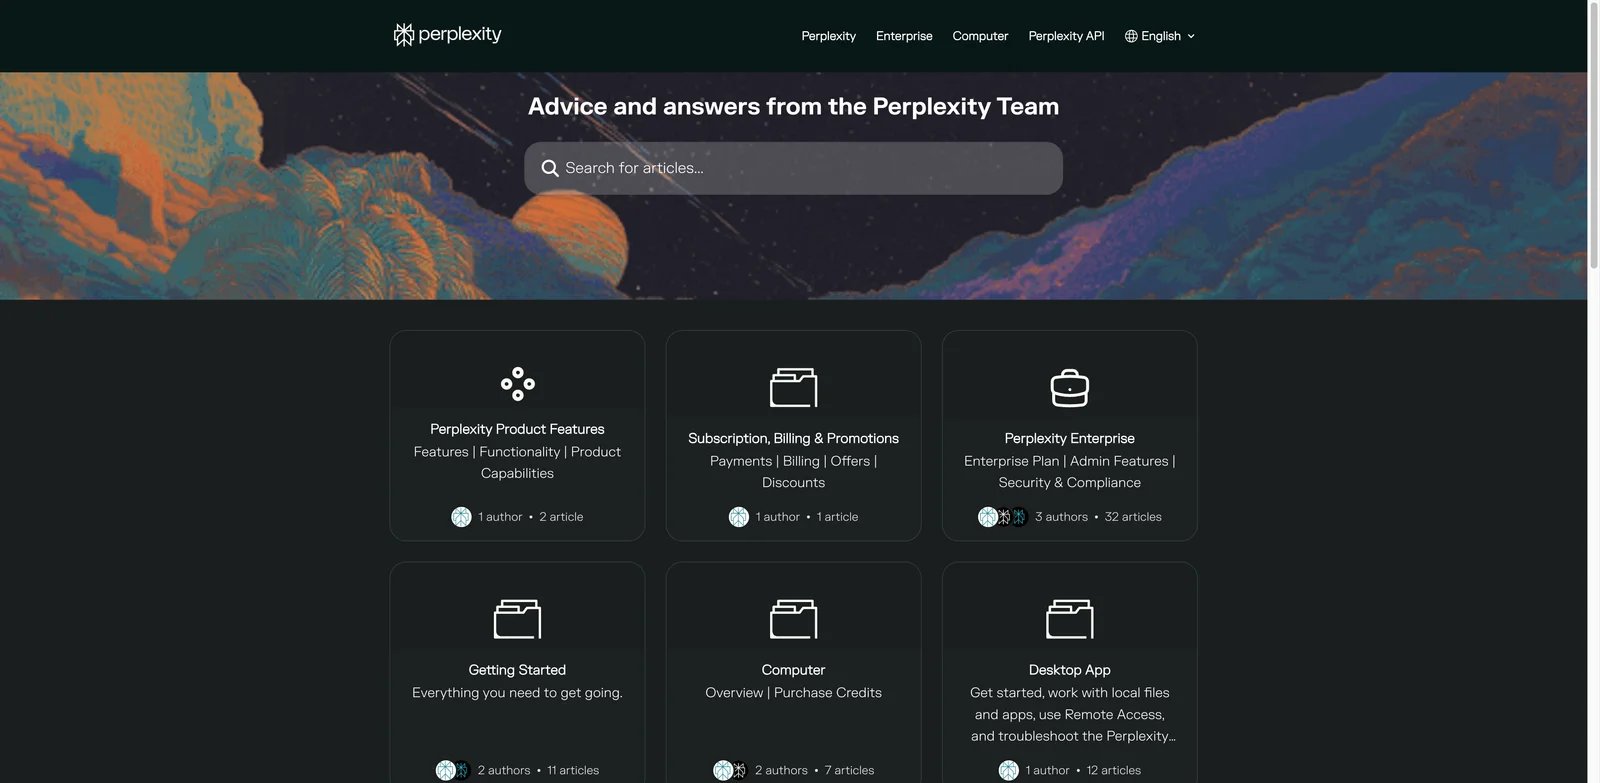This screenshot has height=783, width=1600.
Task: Click "Everything you need to get going."
Action: [517, 692]
